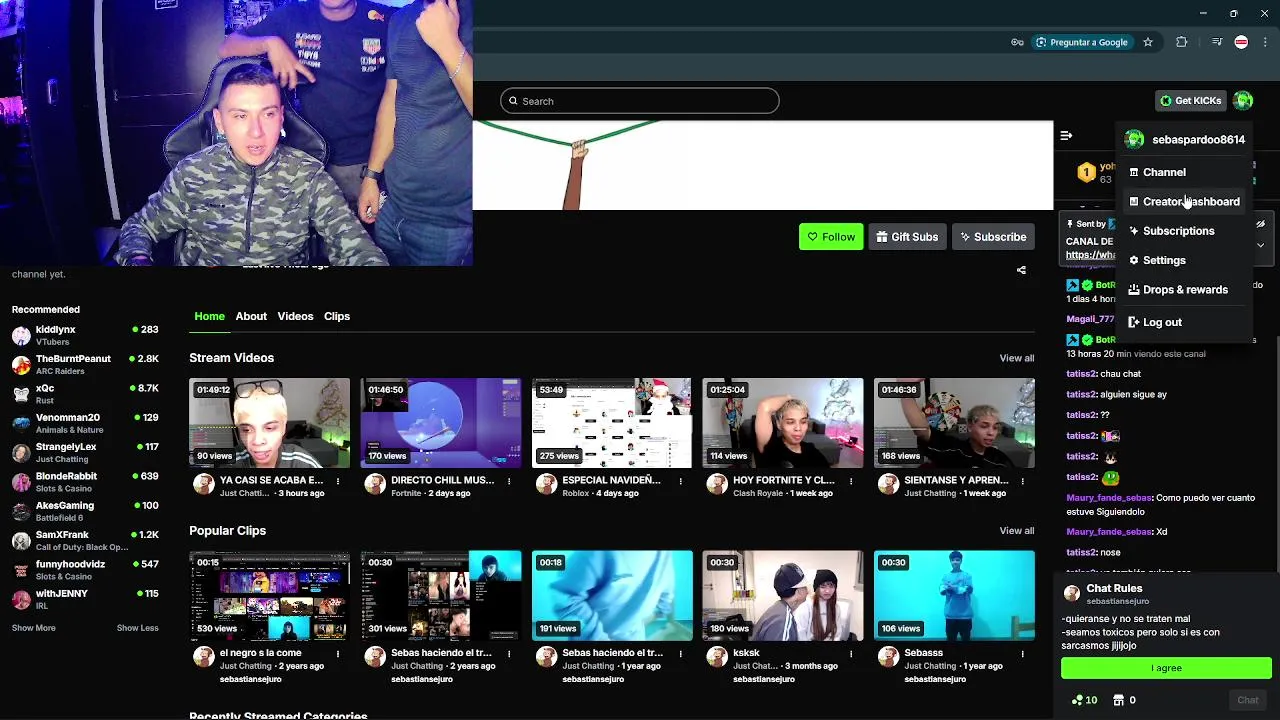Switch to the About tab

(251, 316)
